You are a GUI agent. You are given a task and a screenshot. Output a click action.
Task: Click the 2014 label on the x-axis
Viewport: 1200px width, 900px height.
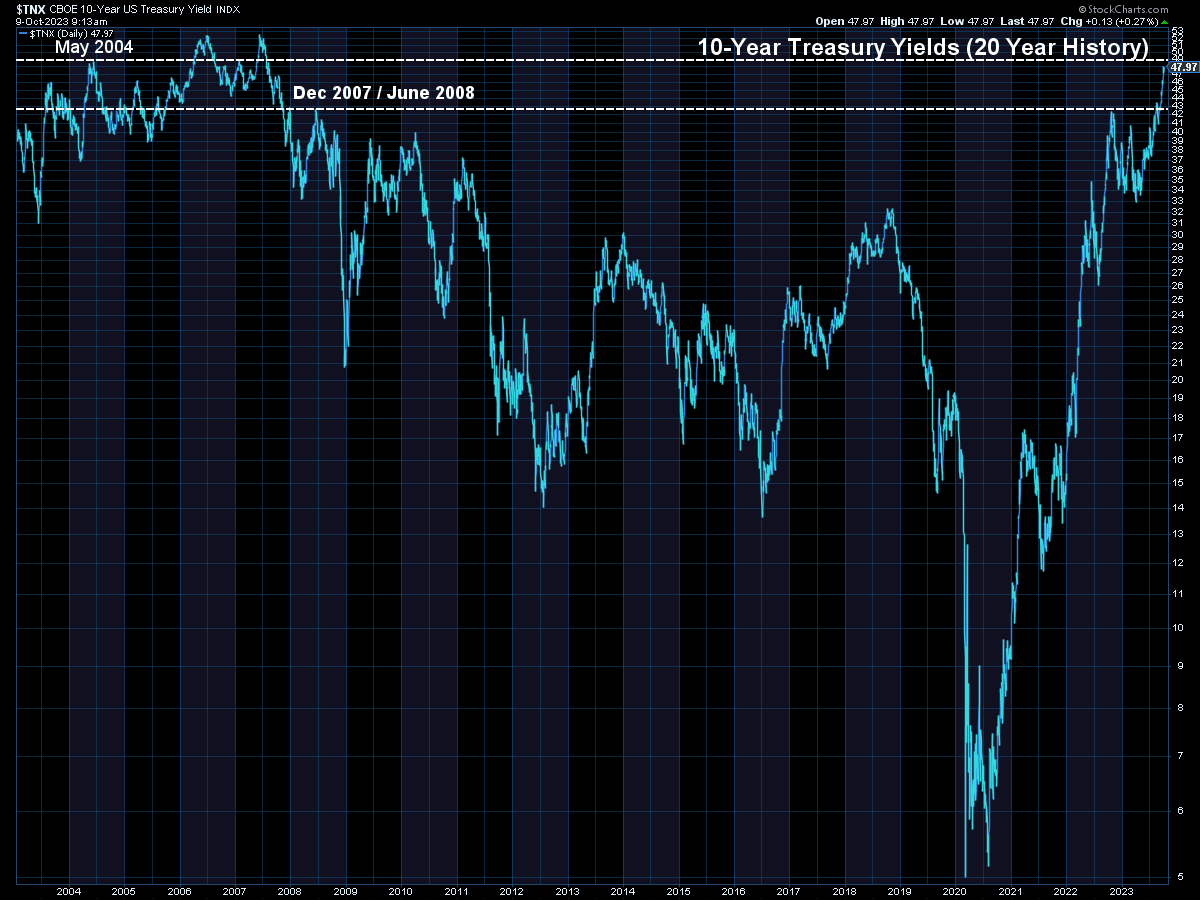pos(622,891)
